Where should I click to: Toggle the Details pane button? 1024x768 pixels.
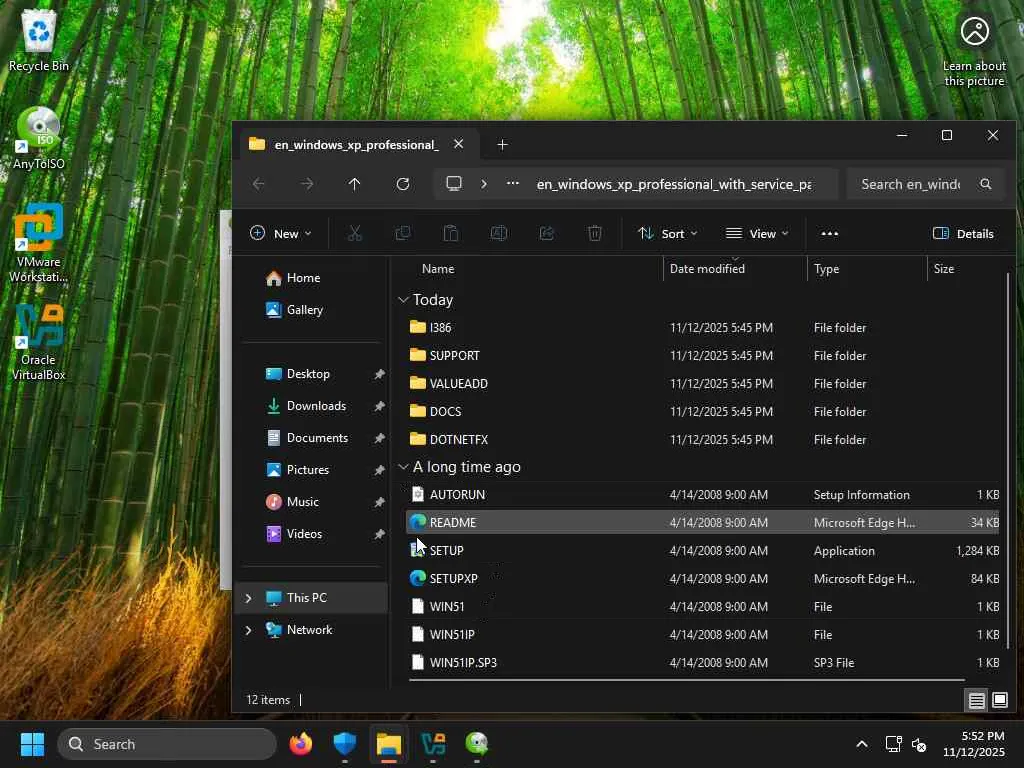963,233
